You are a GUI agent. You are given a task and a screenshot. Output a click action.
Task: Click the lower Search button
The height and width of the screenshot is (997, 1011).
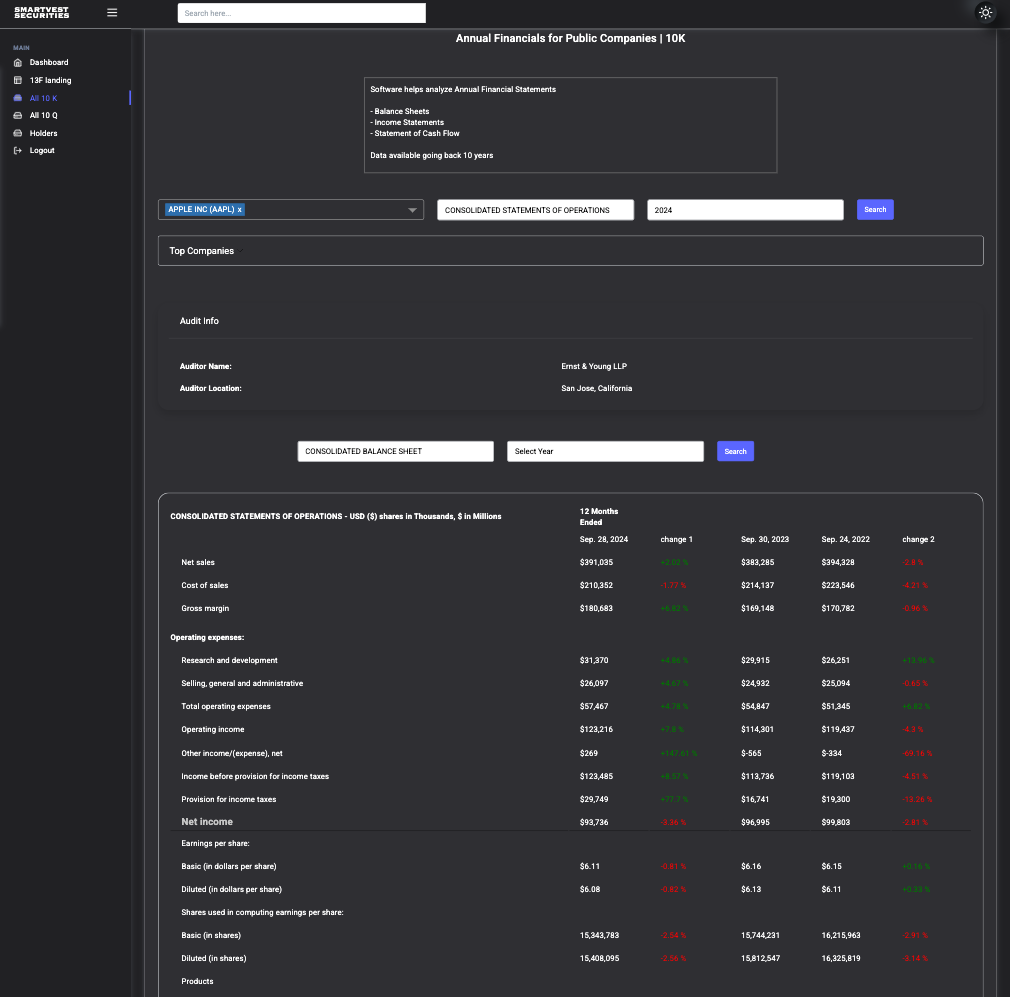click(x=735, y=451)
